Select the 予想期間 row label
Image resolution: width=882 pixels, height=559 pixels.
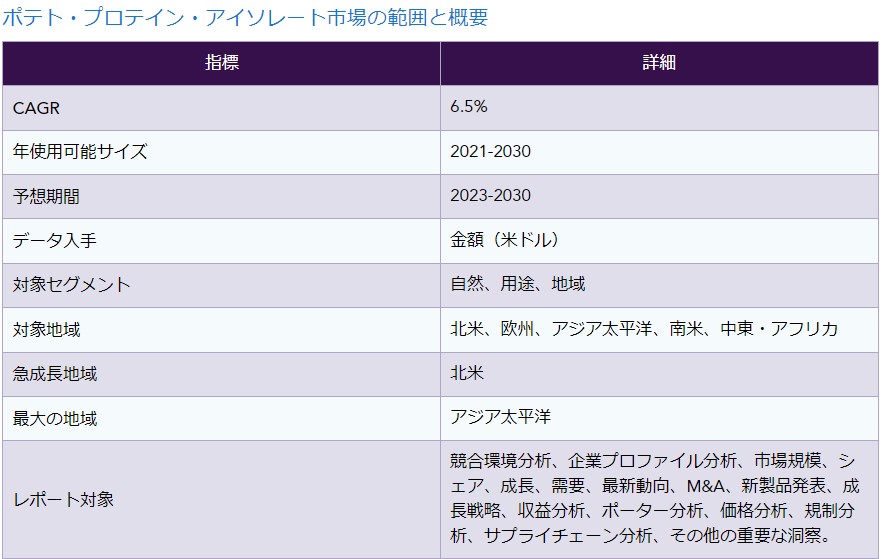coord(46,196)
